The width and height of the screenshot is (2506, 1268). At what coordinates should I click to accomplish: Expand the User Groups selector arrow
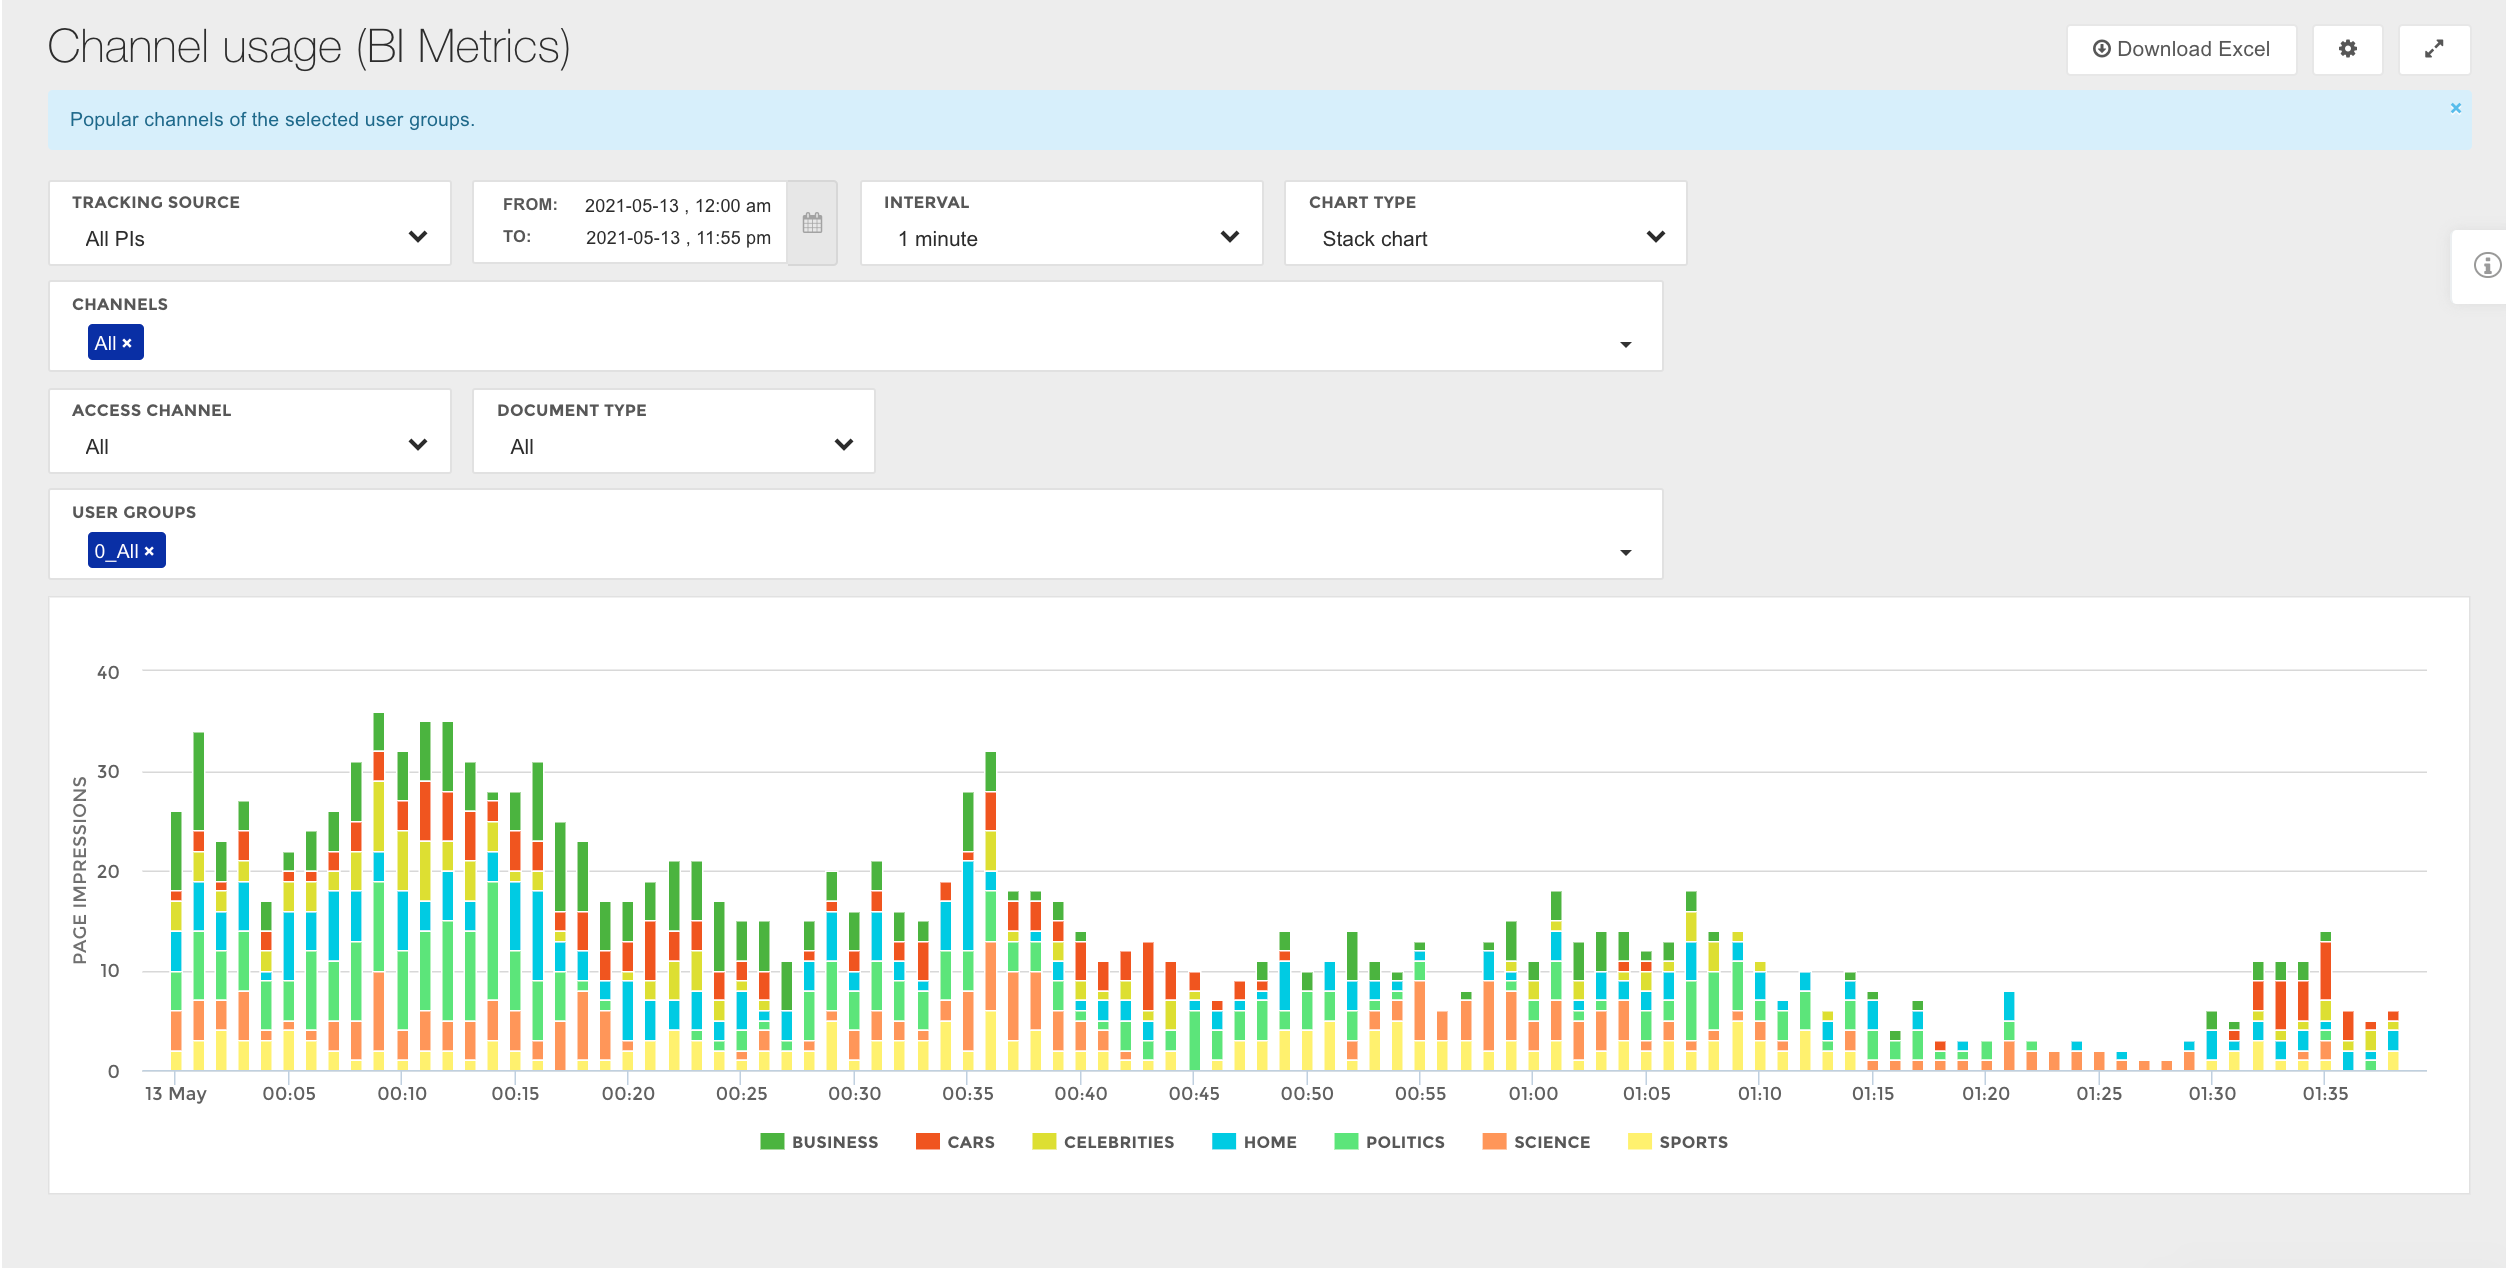coord(1625,552)
